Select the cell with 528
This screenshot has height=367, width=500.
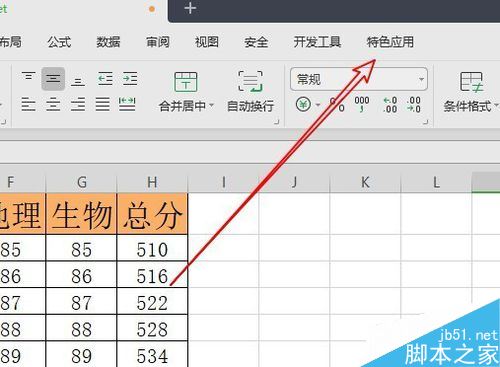153,328
